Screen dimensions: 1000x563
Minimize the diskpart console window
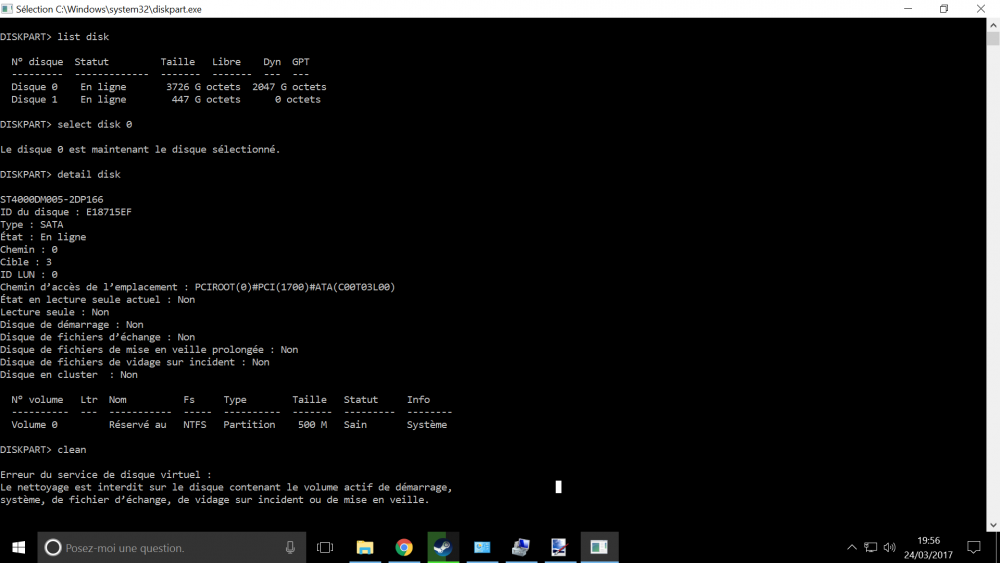pyautogui.click(x=897, y=8)
